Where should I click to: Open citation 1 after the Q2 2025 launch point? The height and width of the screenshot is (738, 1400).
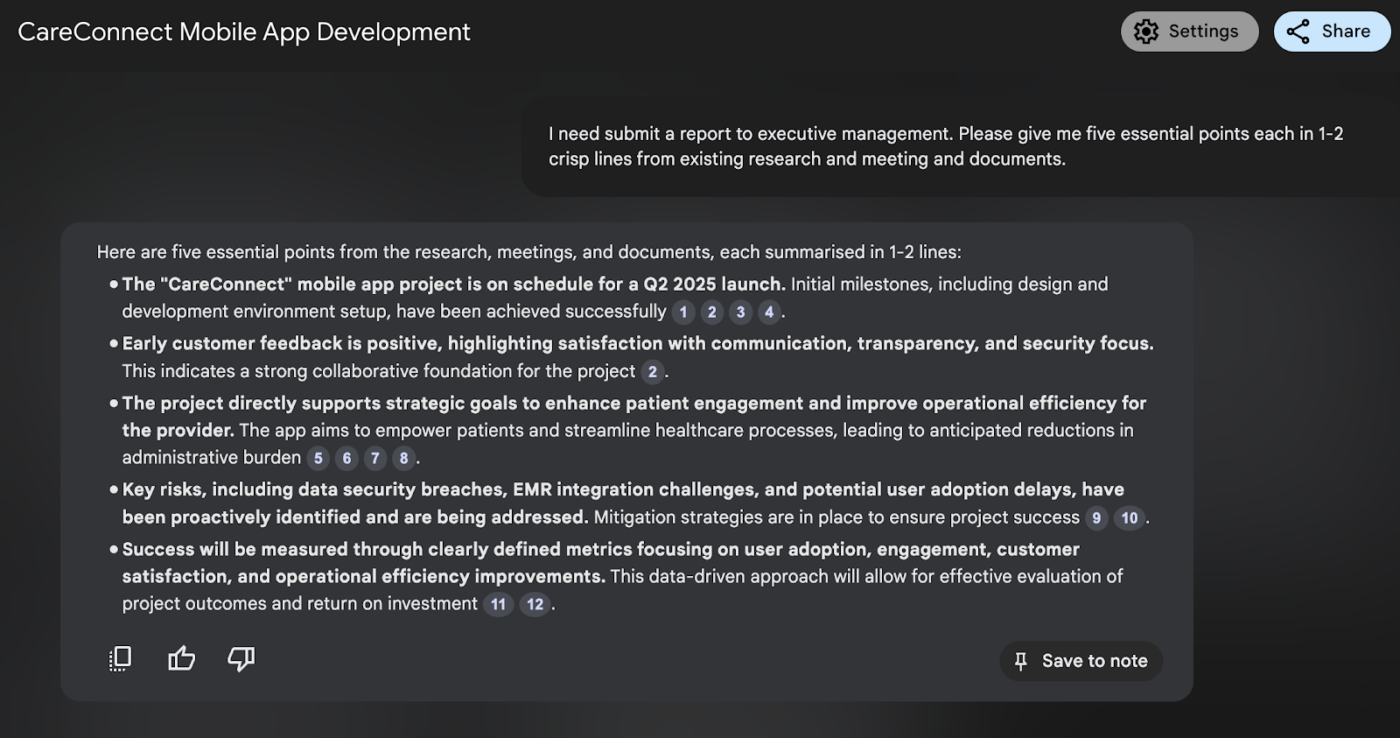[x=684, y=312]
